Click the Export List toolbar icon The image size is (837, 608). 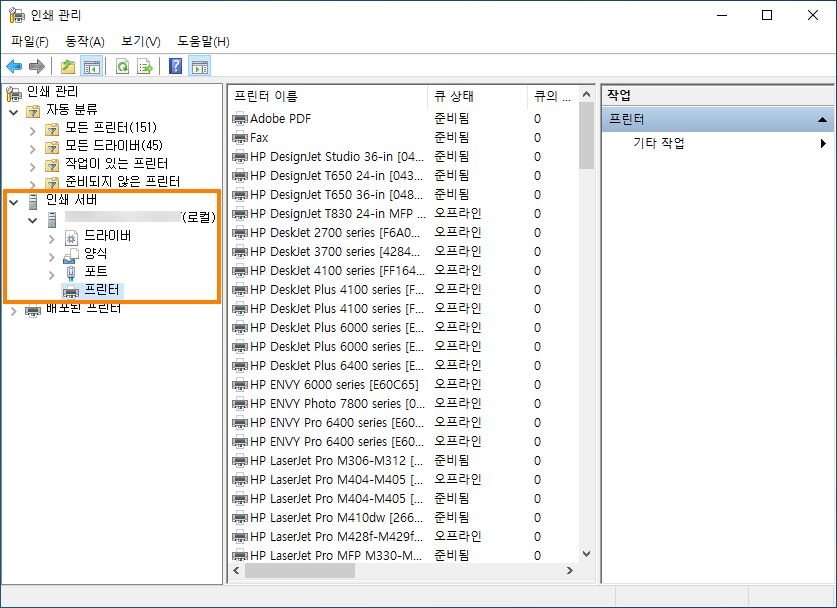click(x=146, y=65)
